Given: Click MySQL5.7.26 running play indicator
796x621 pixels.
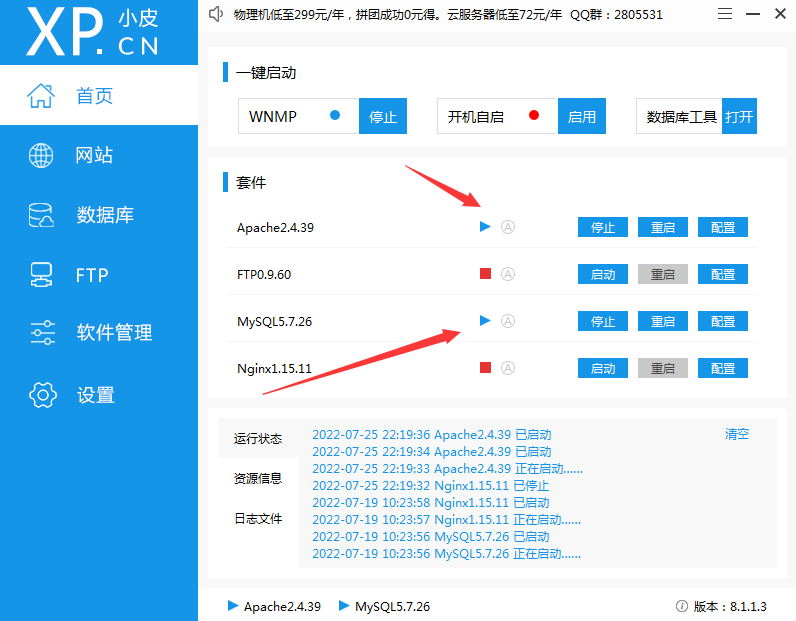Looking at the screenshot, I should [x=485, y=320].
